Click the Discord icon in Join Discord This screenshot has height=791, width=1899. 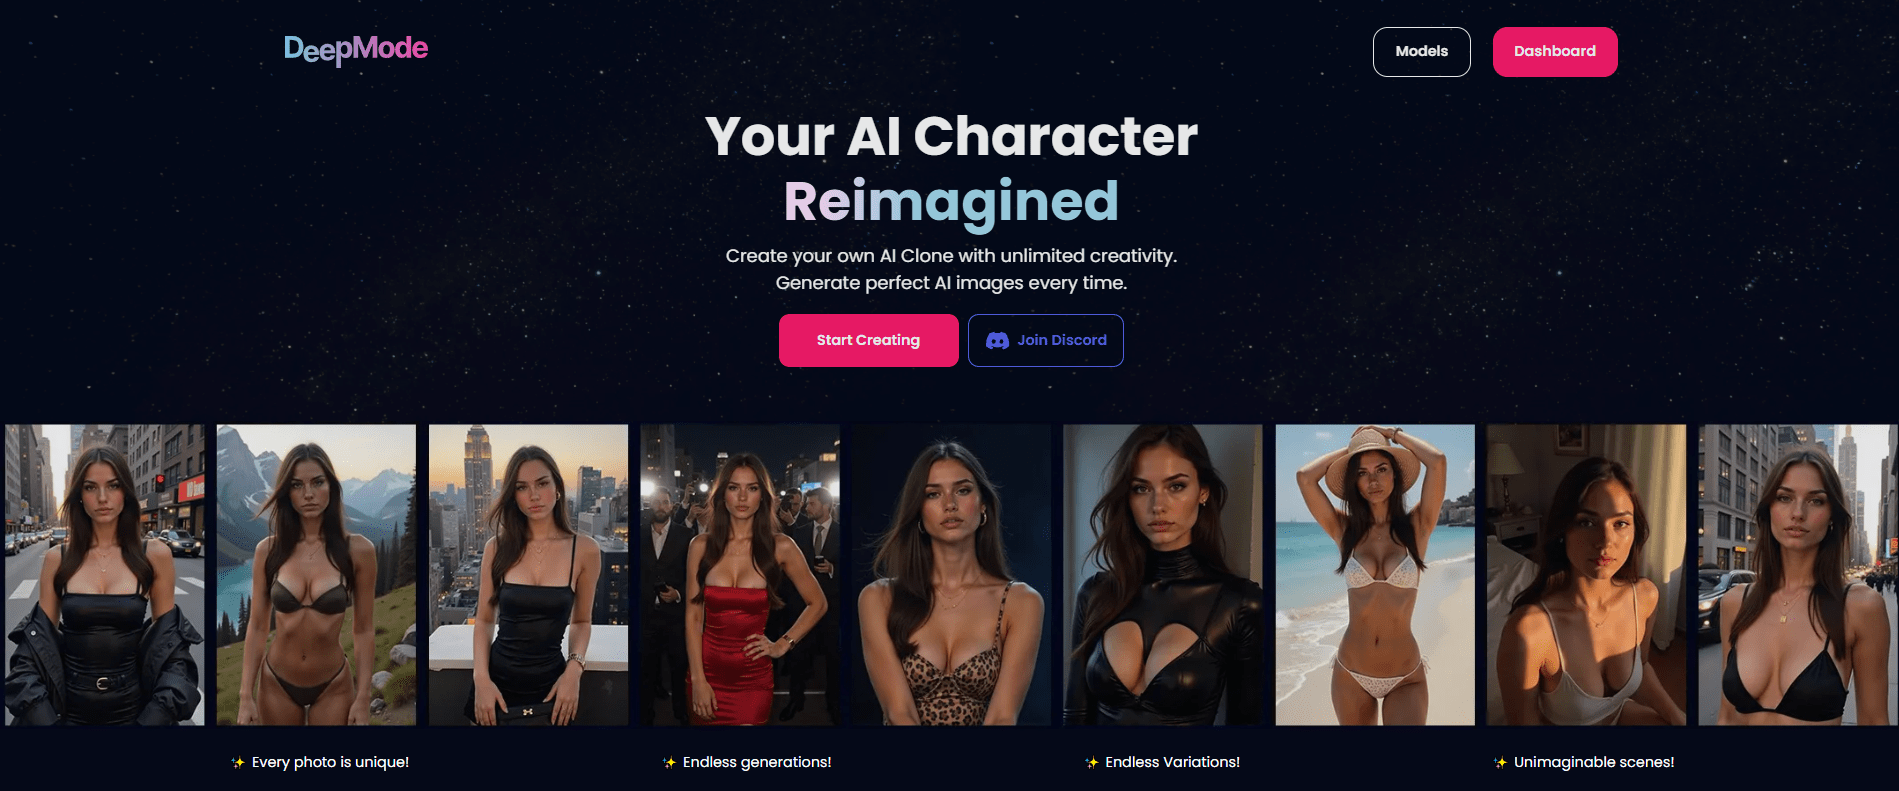(997, 340)
